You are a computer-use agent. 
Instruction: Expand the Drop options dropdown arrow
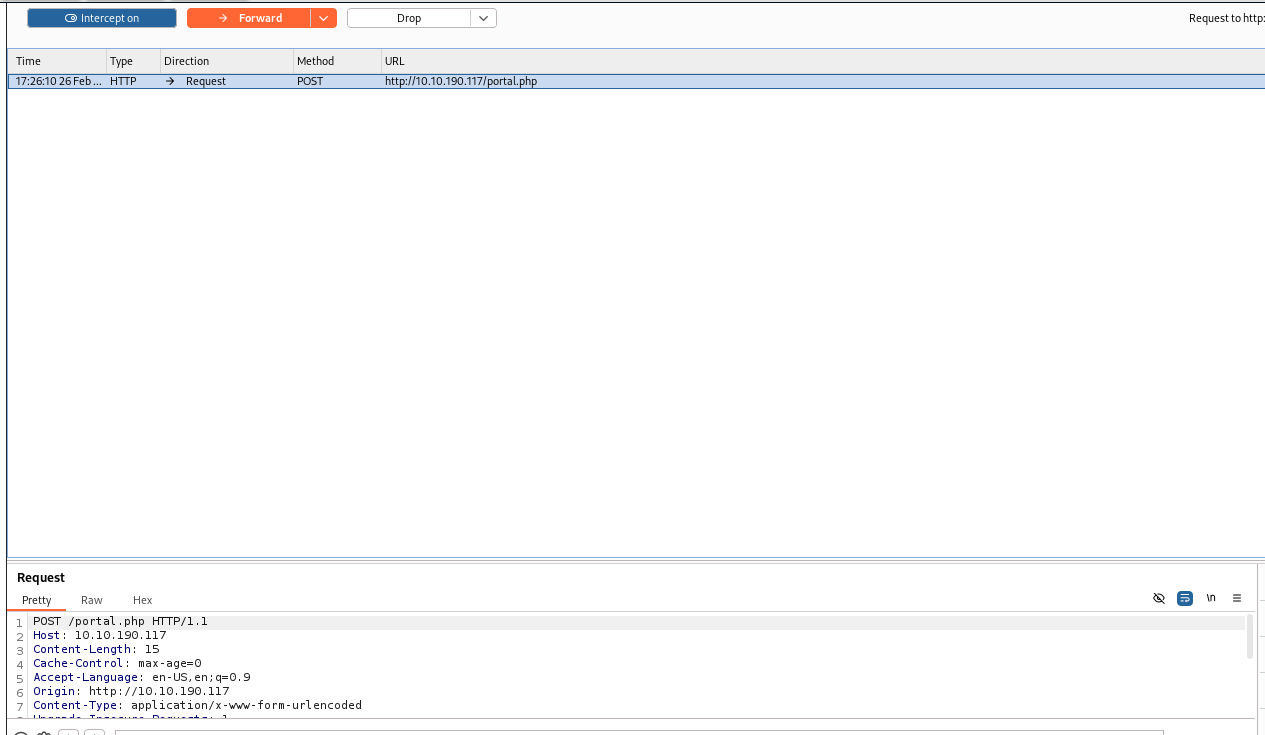click(x=483, y=18)
